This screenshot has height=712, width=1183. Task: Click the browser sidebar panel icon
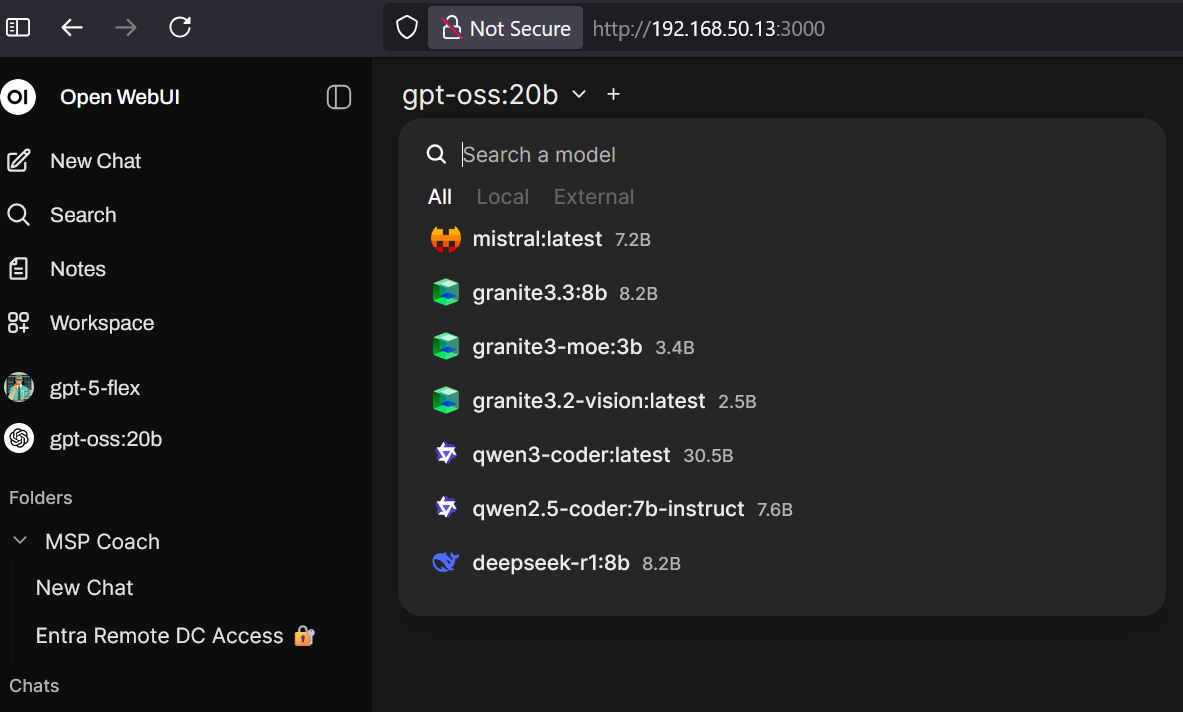18,28
